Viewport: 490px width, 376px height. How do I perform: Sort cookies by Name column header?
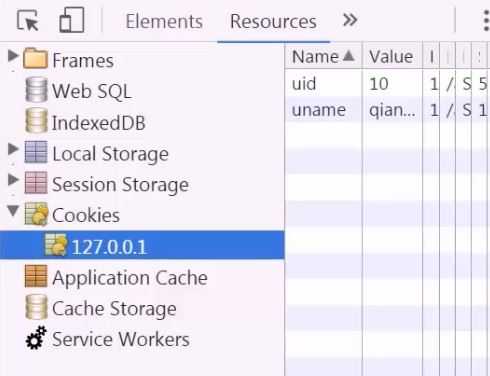(x=323, y=56)
